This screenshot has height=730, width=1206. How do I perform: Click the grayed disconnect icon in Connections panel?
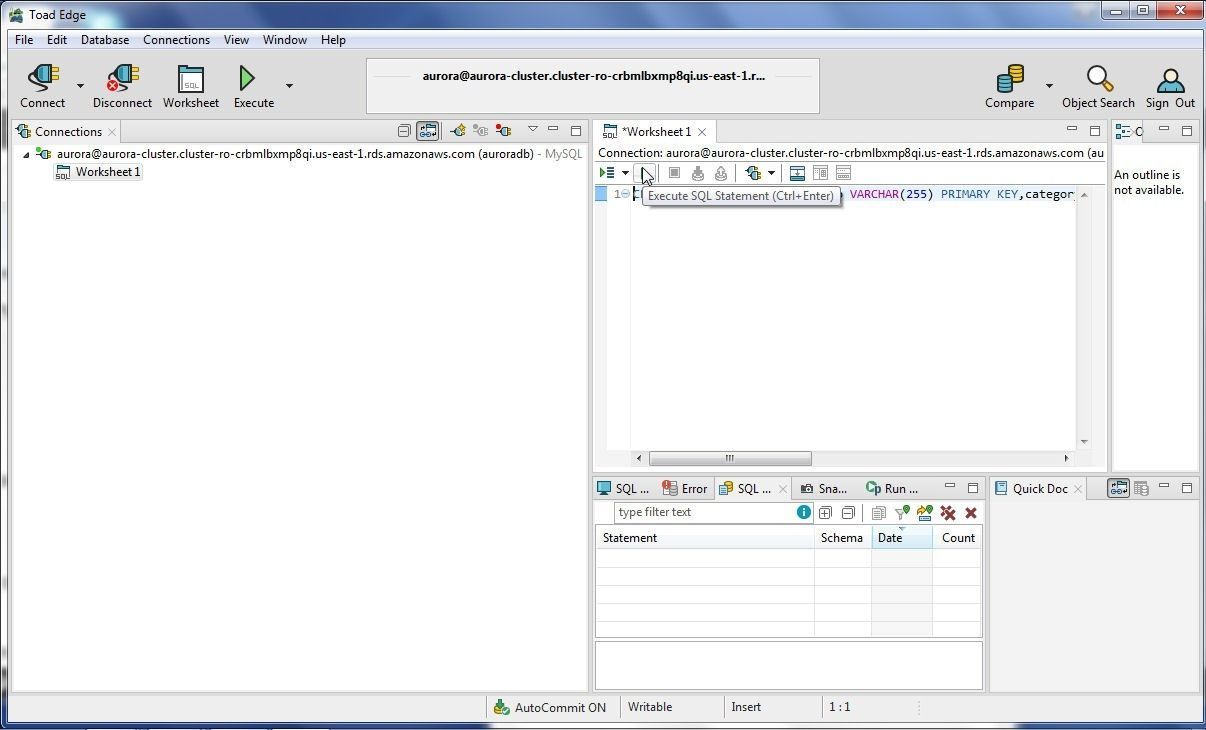coord(480,131)
